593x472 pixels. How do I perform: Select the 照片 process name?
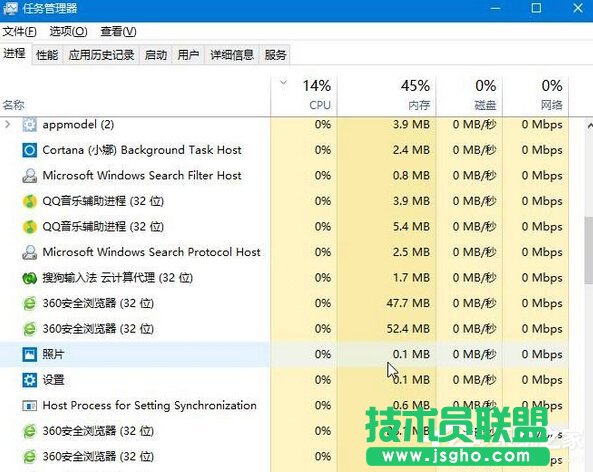53,354
